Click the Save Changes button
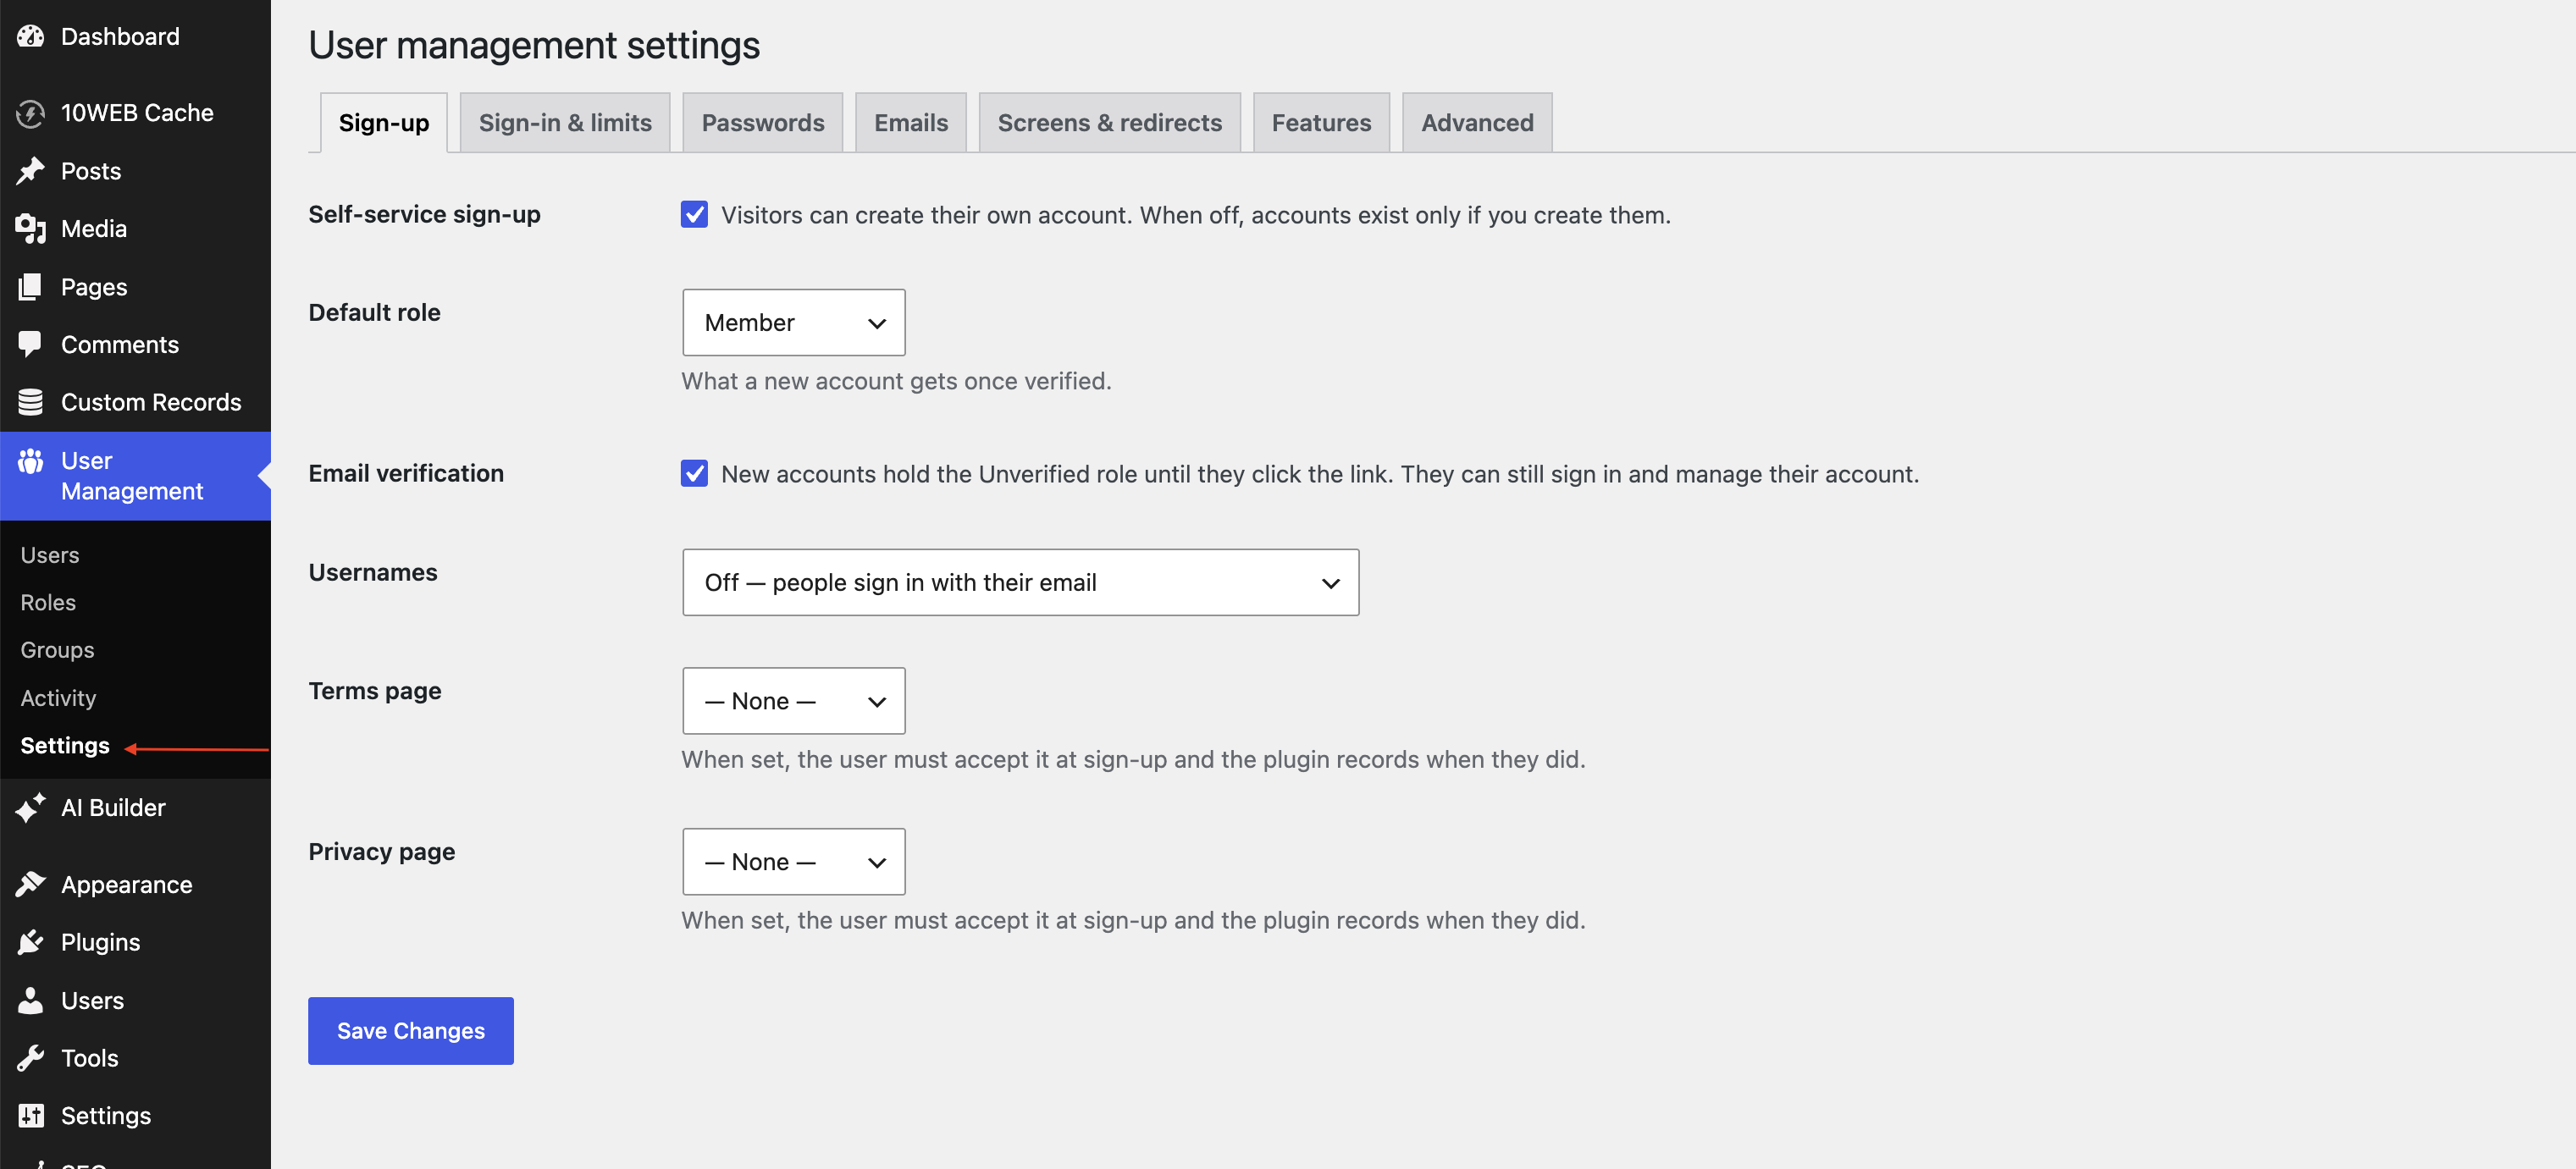Viewport: 2576px width, 1169px height. coord(411,1030)
